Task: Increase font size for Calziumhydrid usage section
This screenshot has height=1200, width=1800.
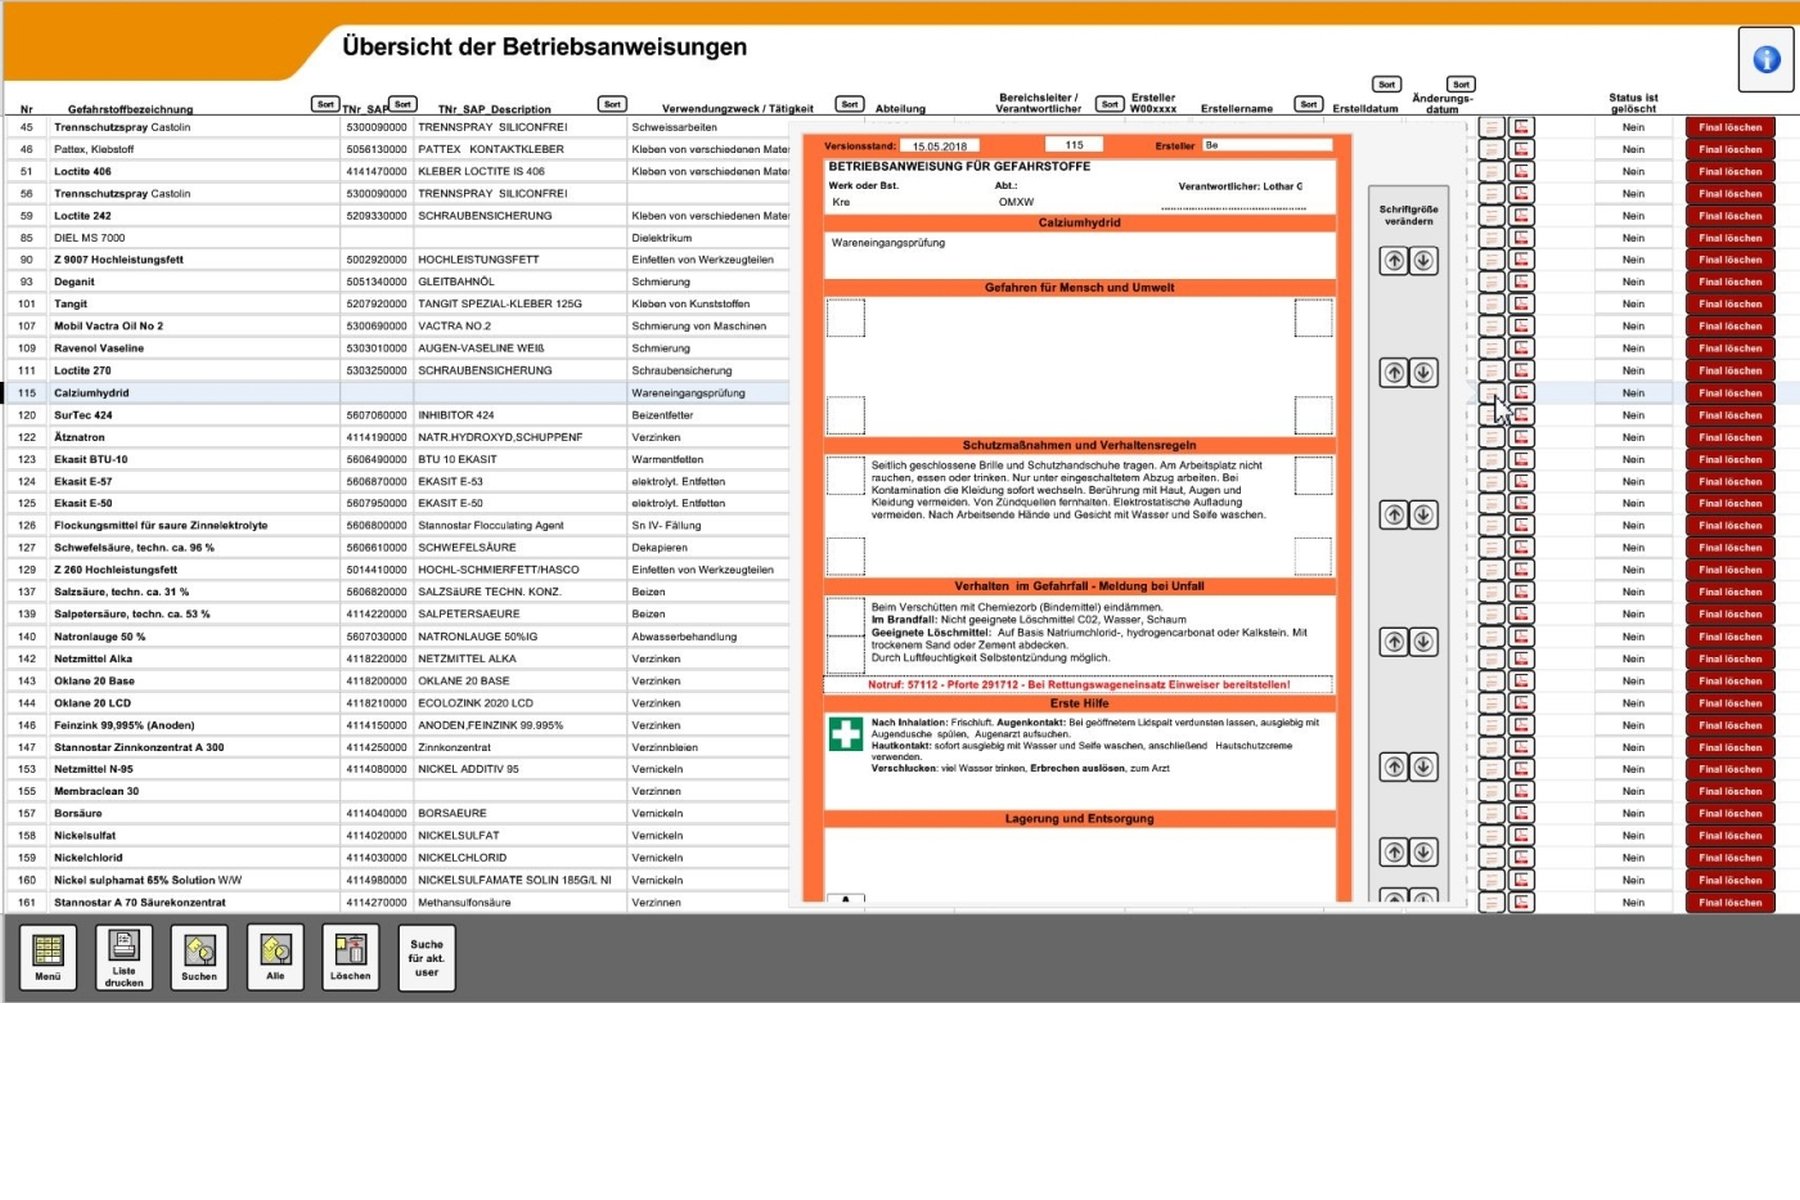Action: [1394, 261]
